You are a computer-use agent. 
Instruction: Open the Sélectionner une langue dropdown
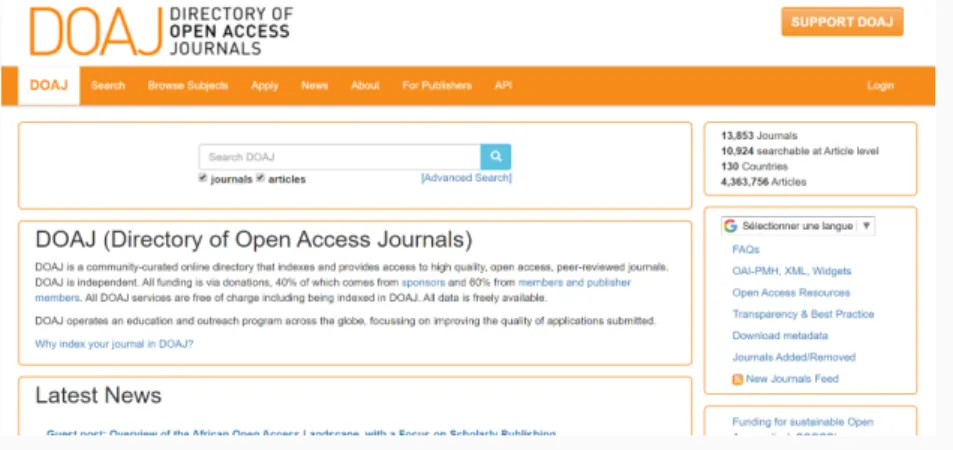(799, 226)
